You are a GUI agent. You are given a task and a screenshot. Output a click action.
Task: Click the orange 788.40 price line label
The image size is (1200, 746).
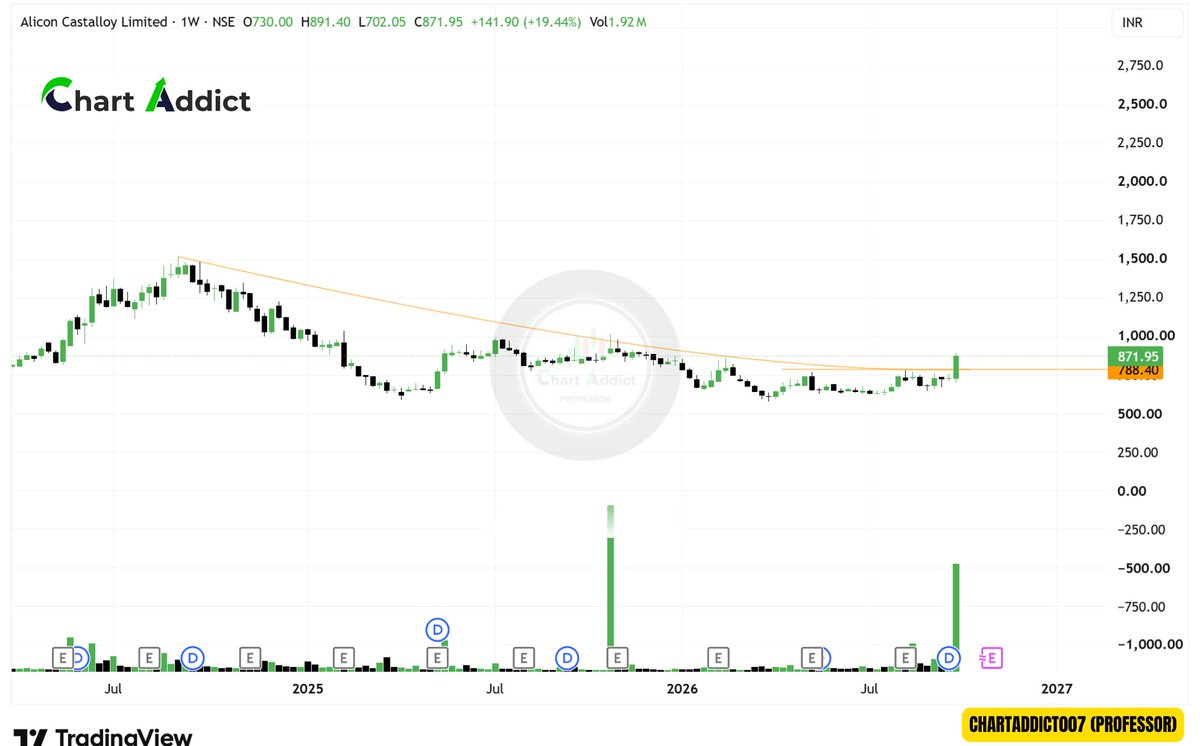coord(1137,371)
